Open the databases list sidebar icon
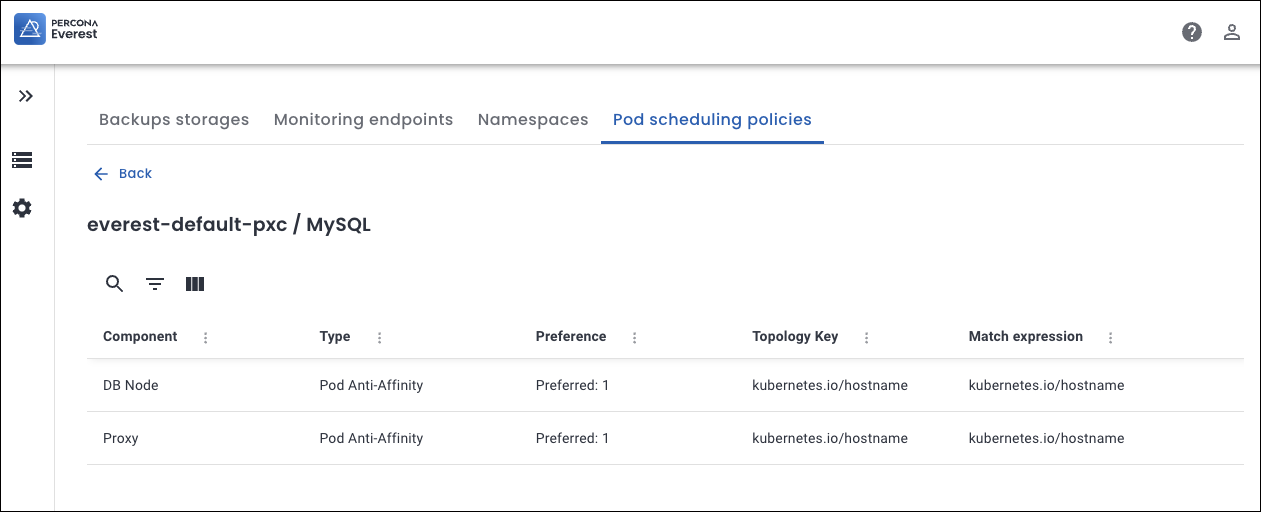This screenshot has height=512, width=1261. [x=22, y=160]
